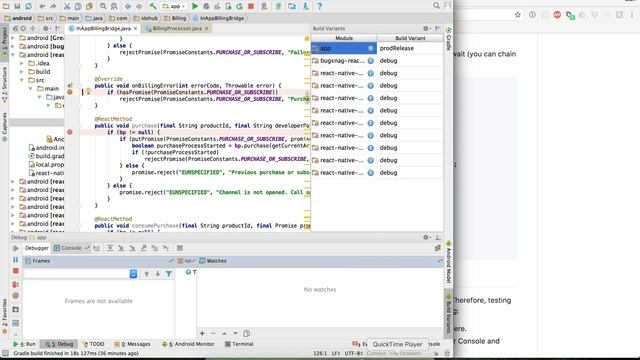Open the app run configuration dropdown
This screenshot has height=360, width=640.
174,6
